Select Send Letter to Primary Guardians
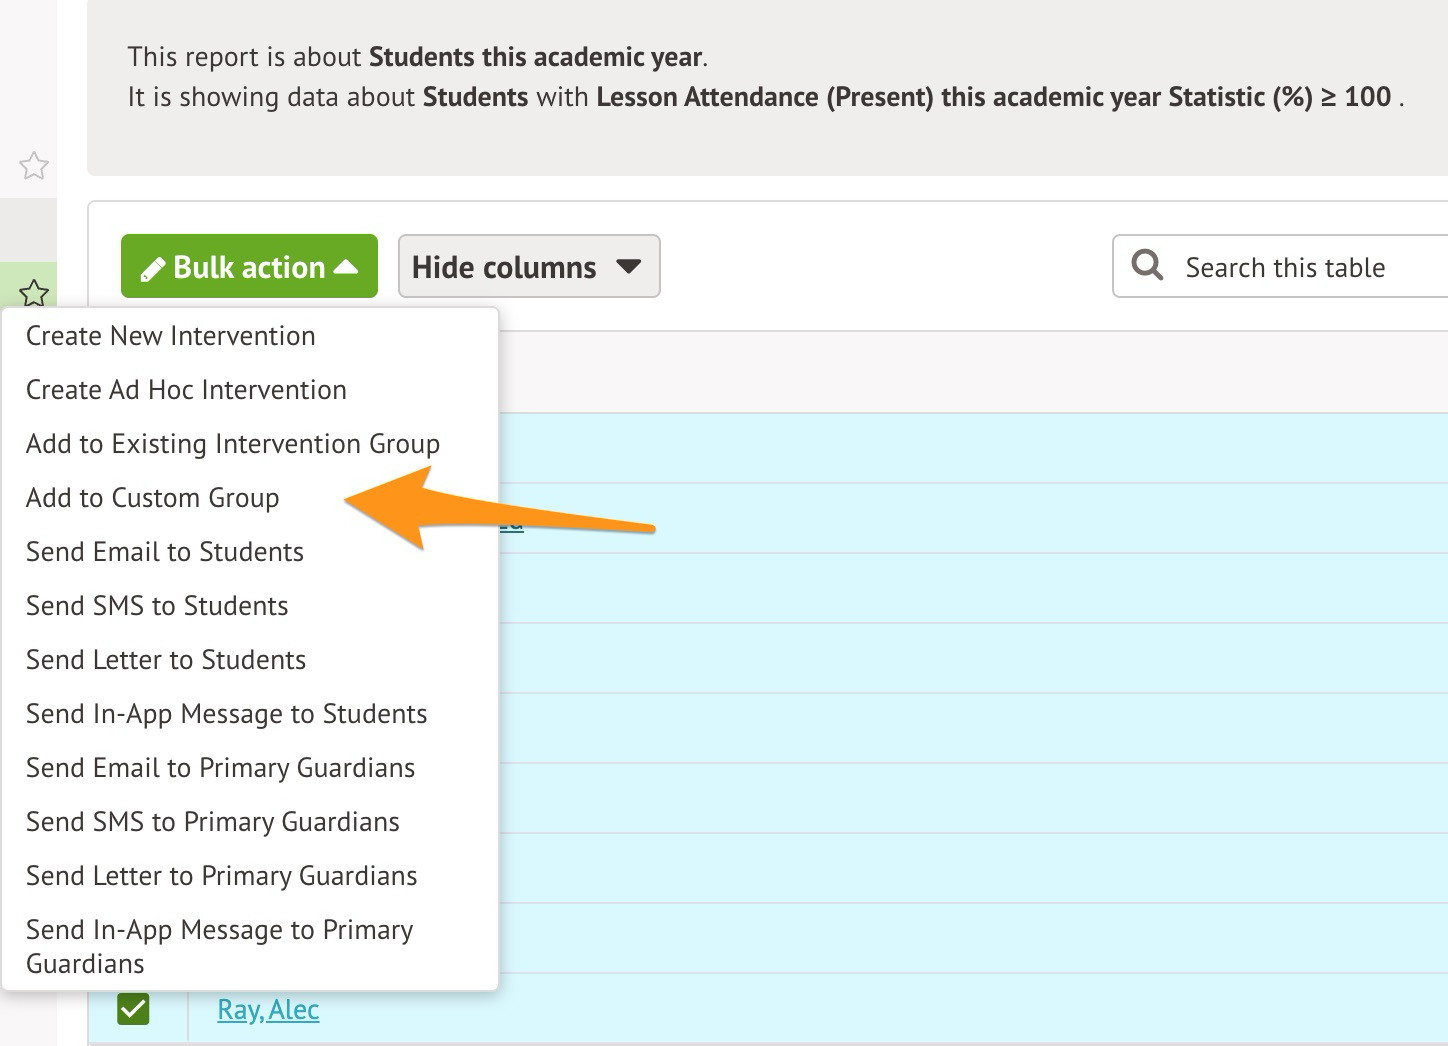 tap(222, 876)
